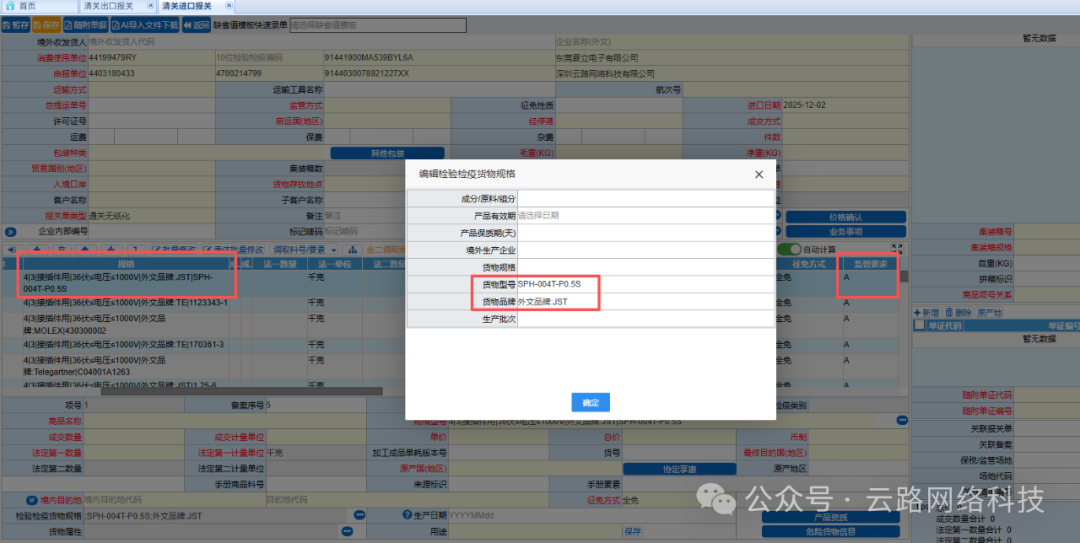Click the 原产地 button in 单证 panel

(x=989, y=313)
